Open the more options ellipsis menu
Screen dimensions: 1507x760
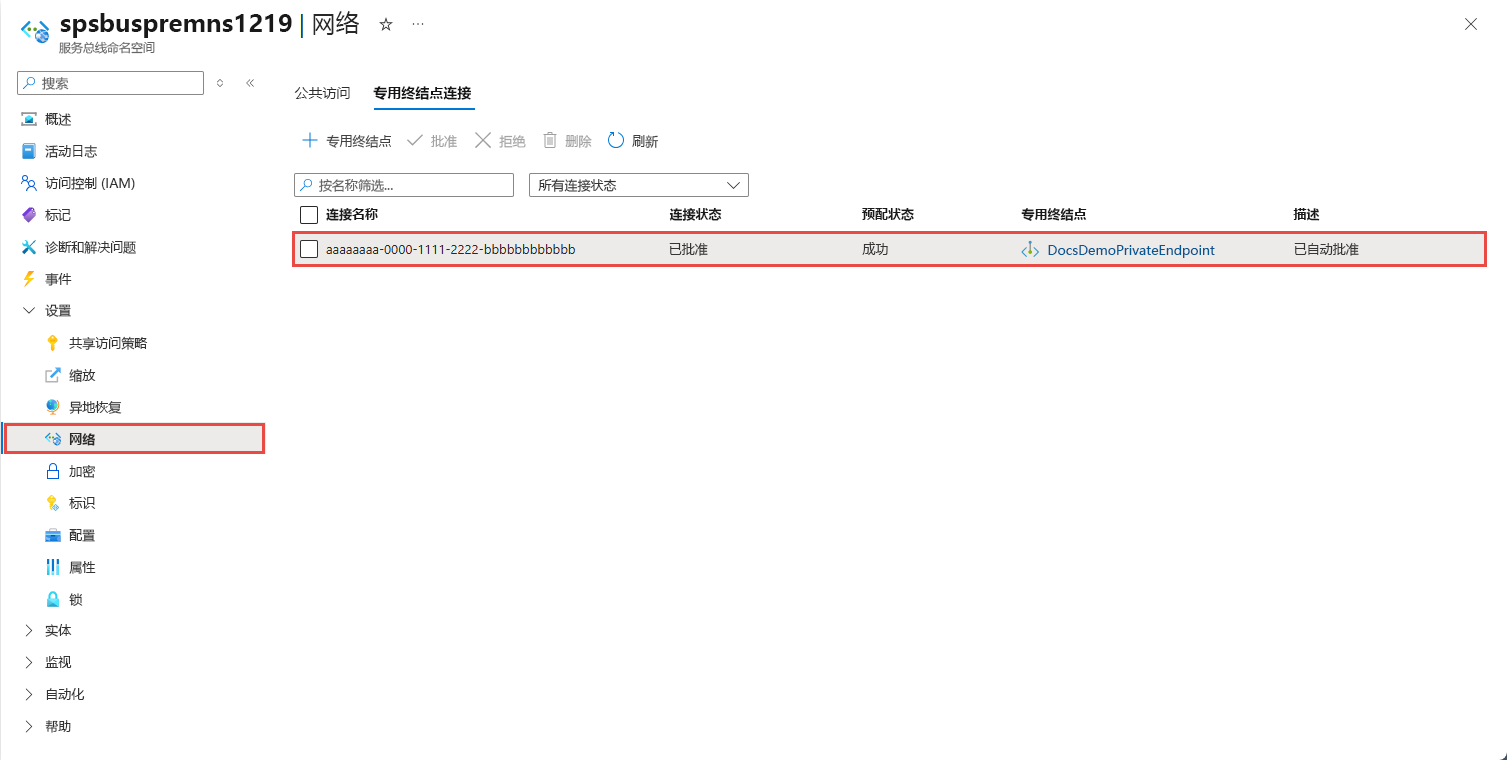[418, 25]
